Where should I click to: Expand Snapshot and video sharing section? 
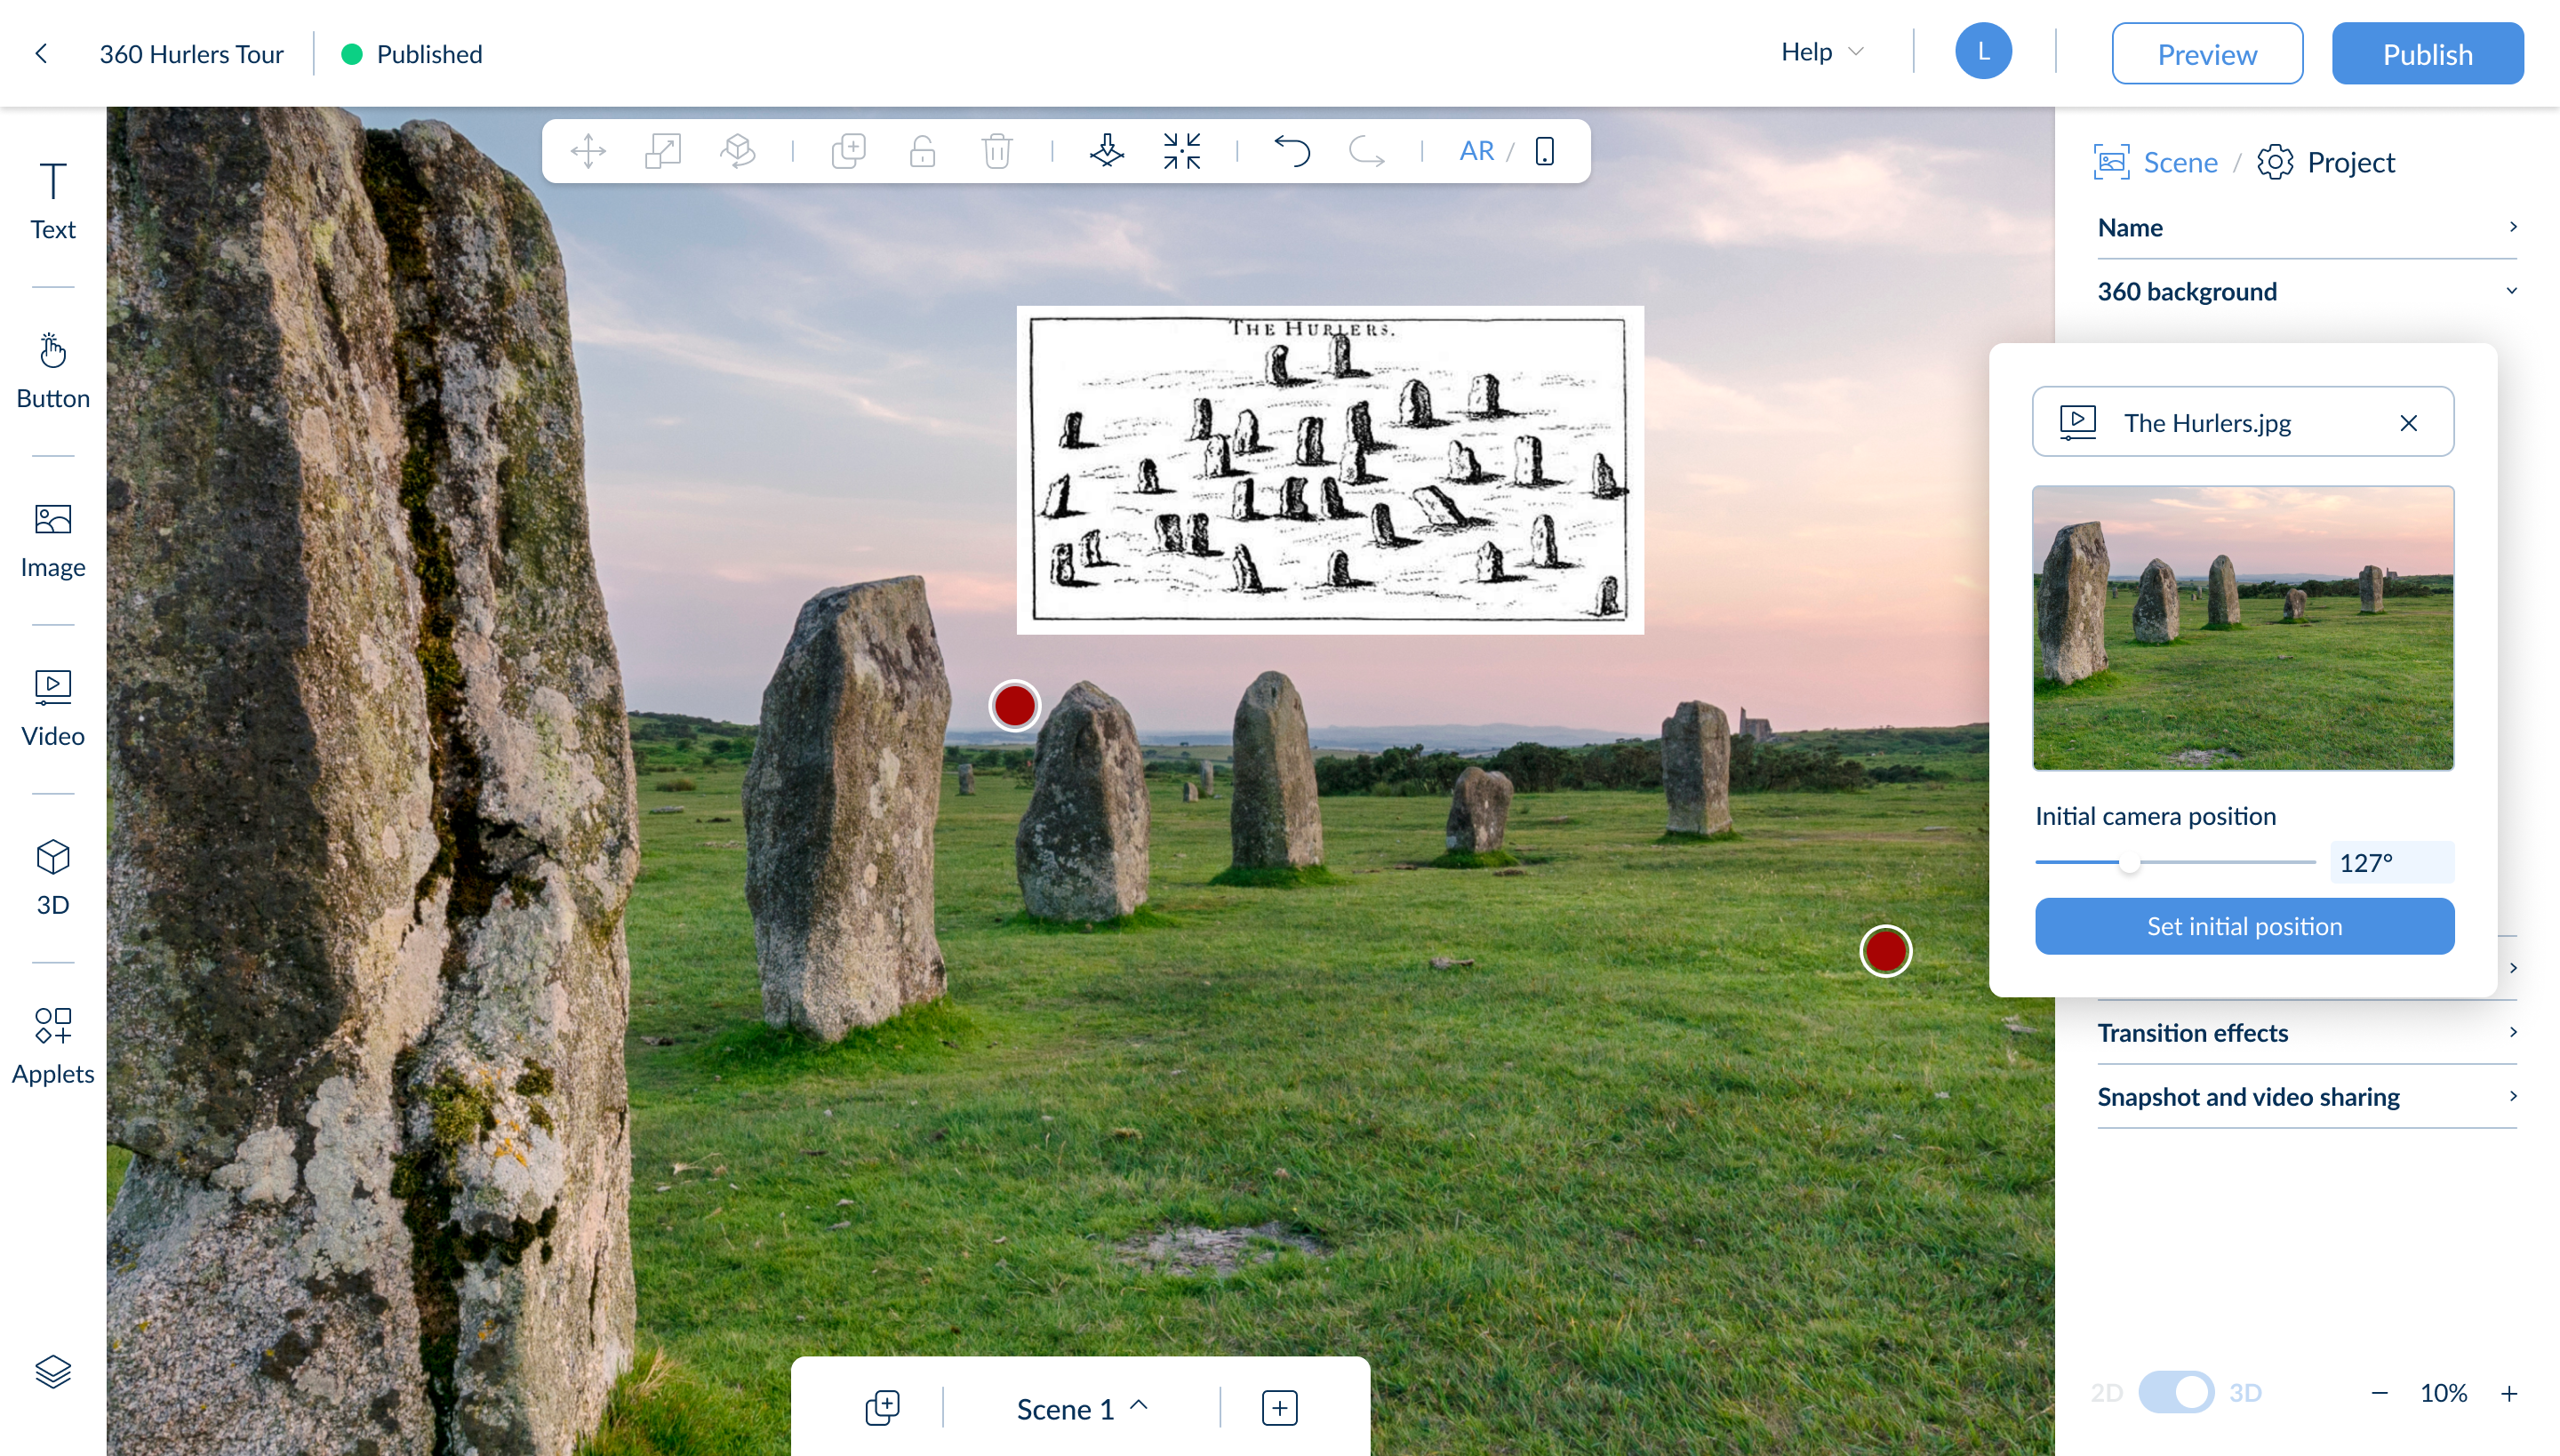click(2307, 1096)
